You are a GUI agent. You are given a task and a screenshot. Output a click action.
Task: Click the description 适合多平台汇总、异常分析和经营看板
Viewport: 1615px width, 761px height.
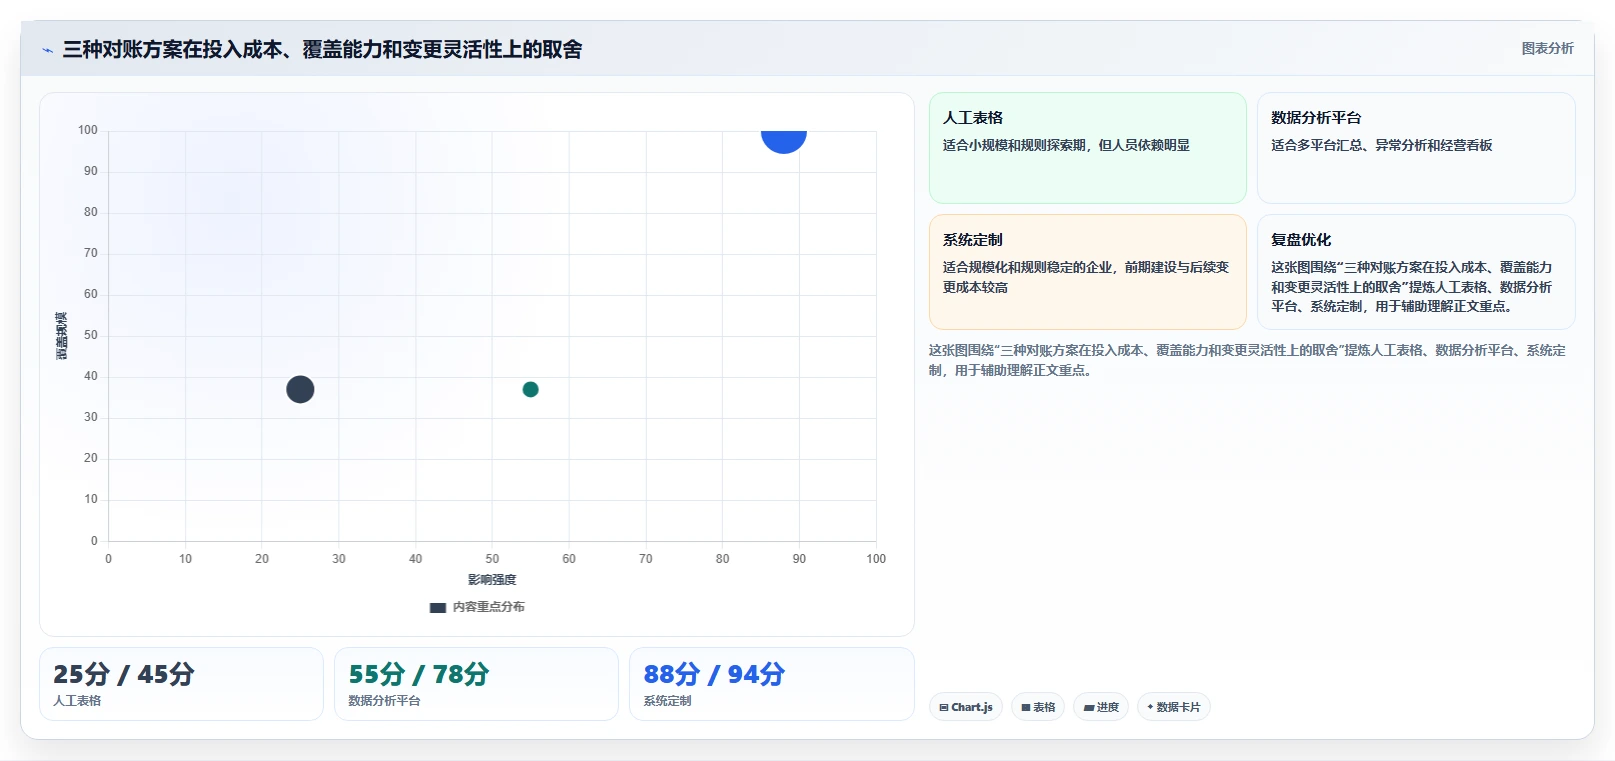pos(1381,145)
